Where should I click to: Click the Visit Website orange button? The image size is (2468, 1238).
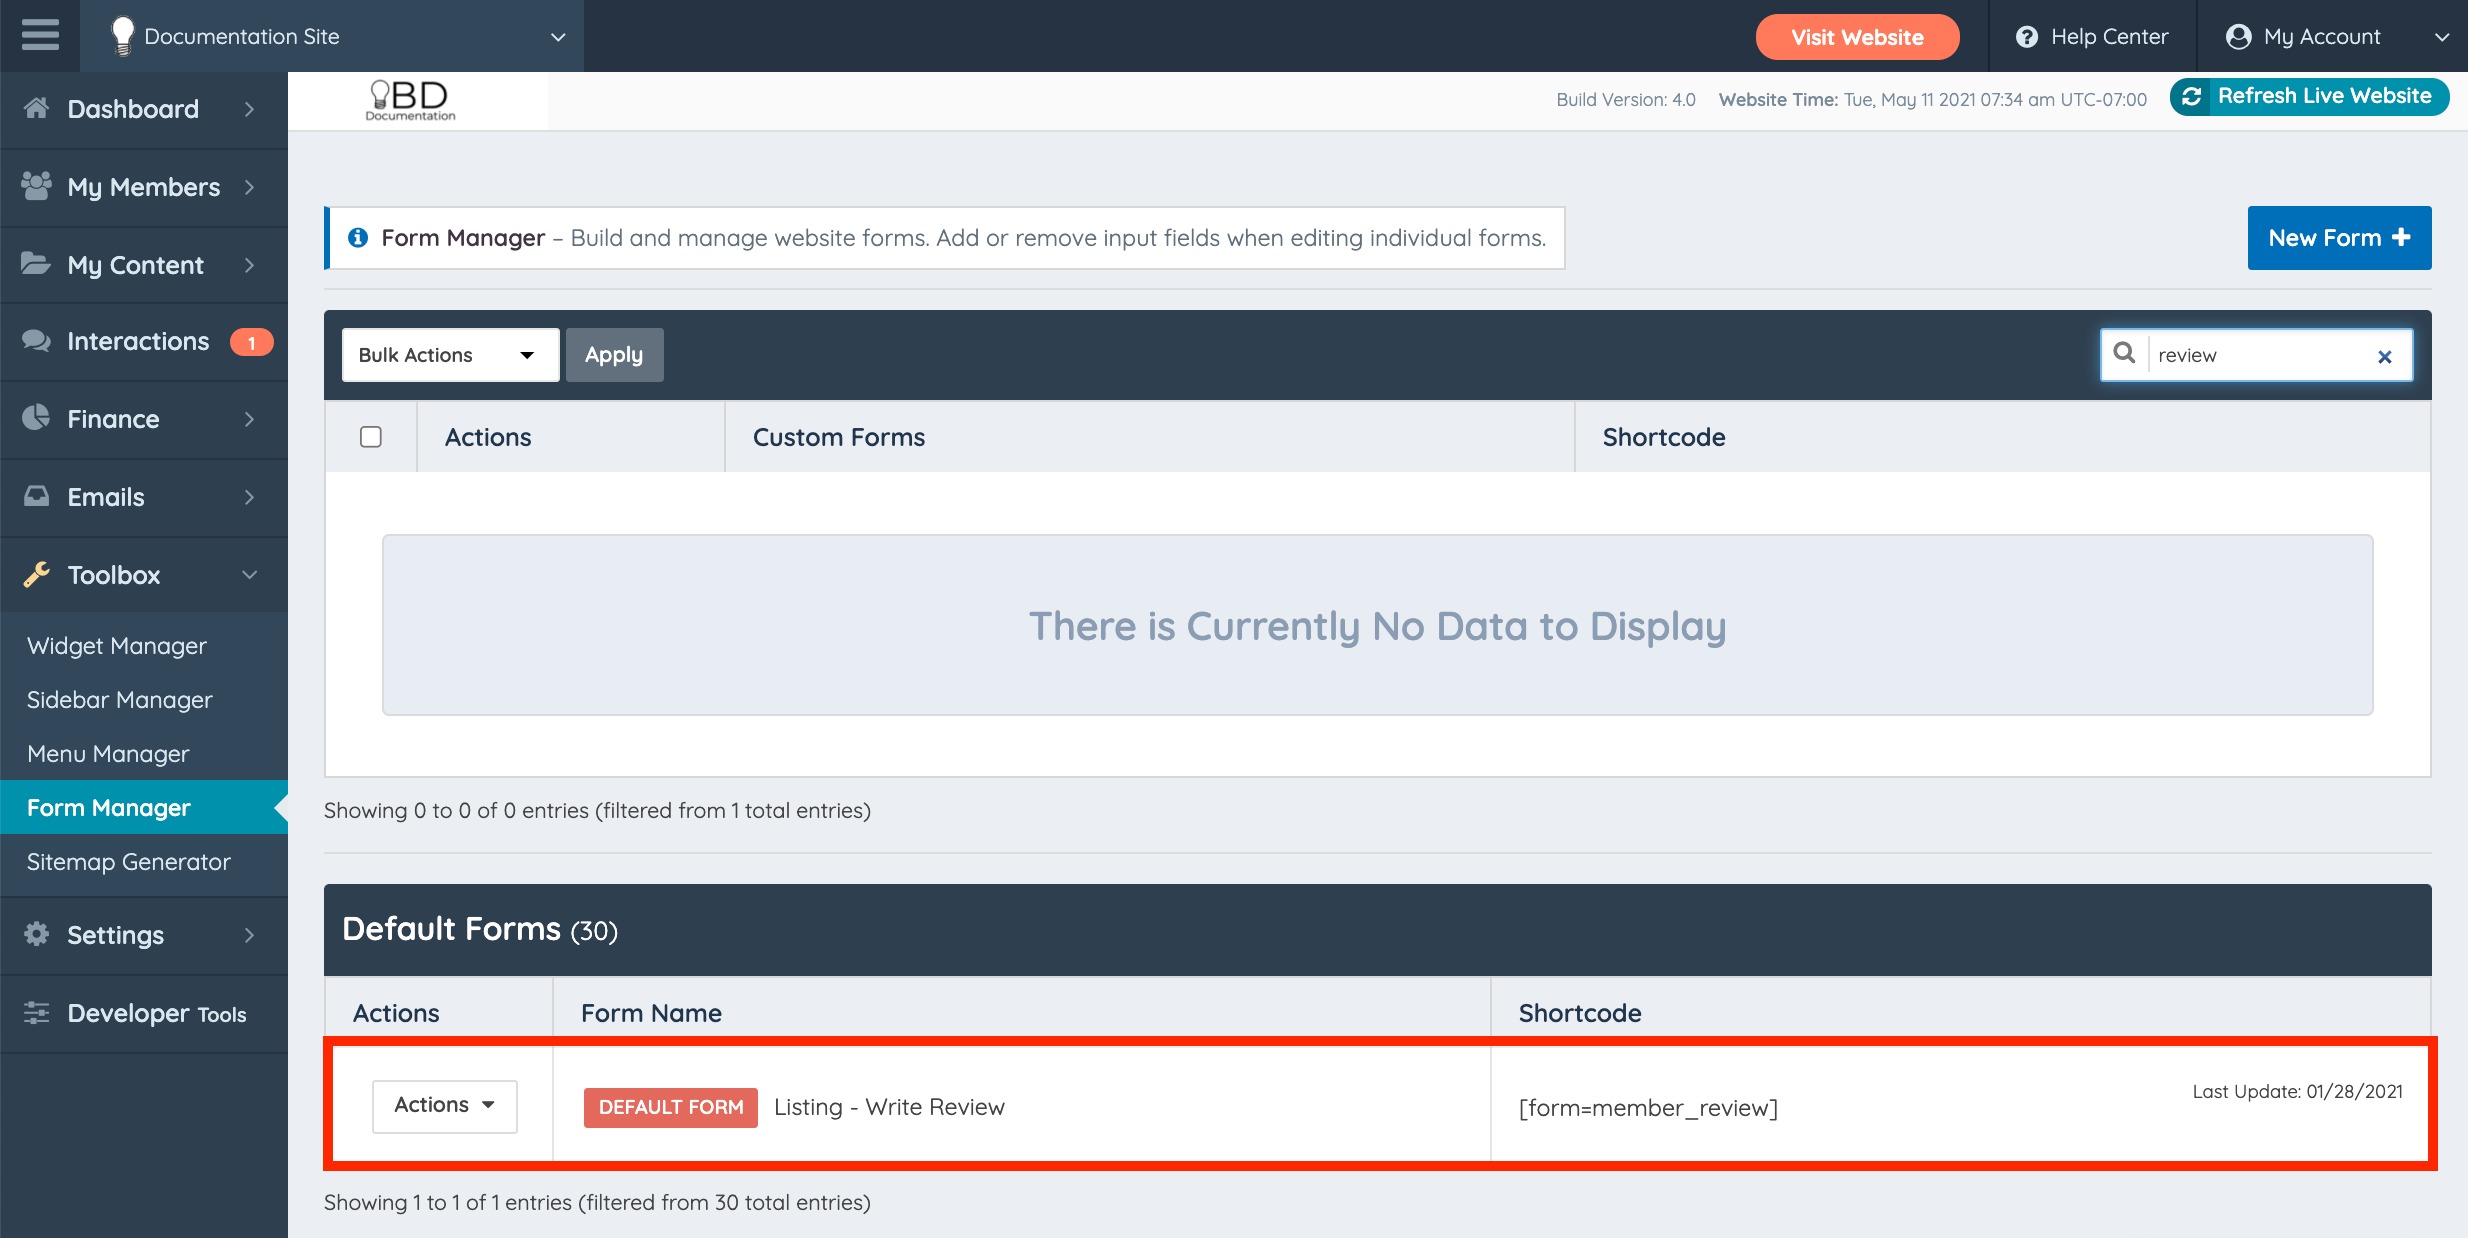click(1856, 36)
